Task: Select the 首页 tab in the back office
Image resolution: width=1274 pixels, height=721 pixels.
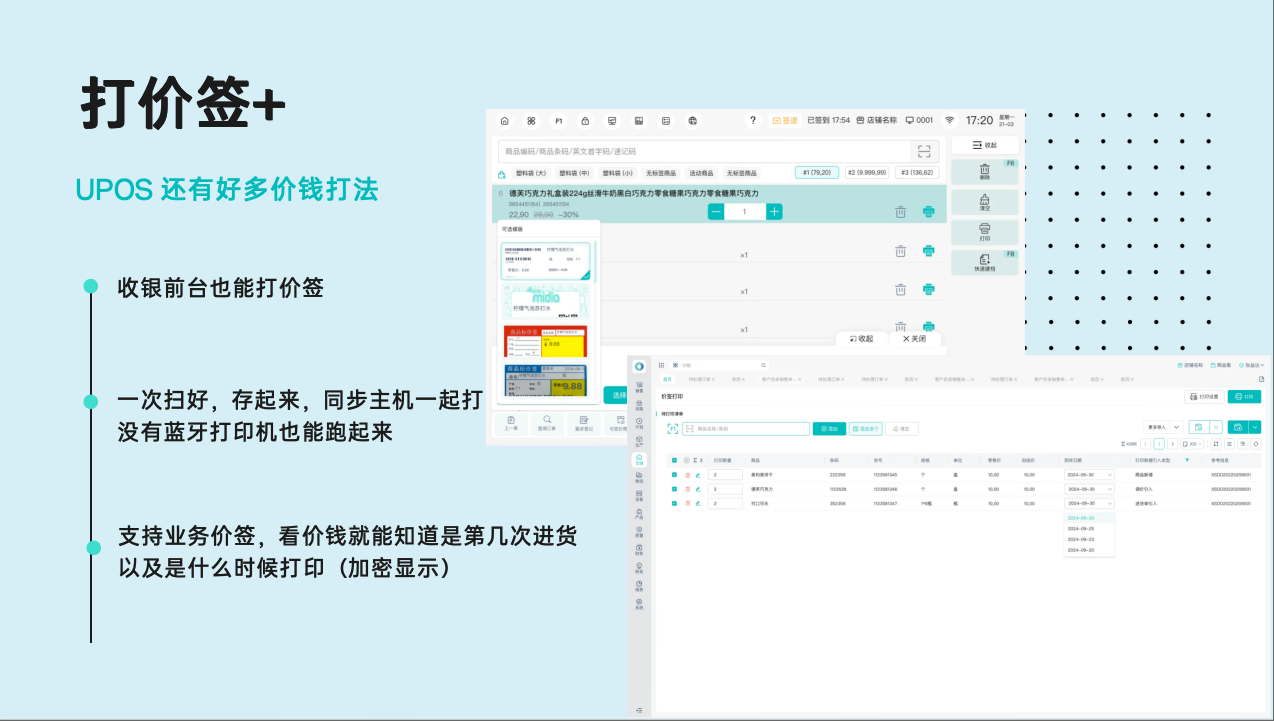Action: click(668, 379)
